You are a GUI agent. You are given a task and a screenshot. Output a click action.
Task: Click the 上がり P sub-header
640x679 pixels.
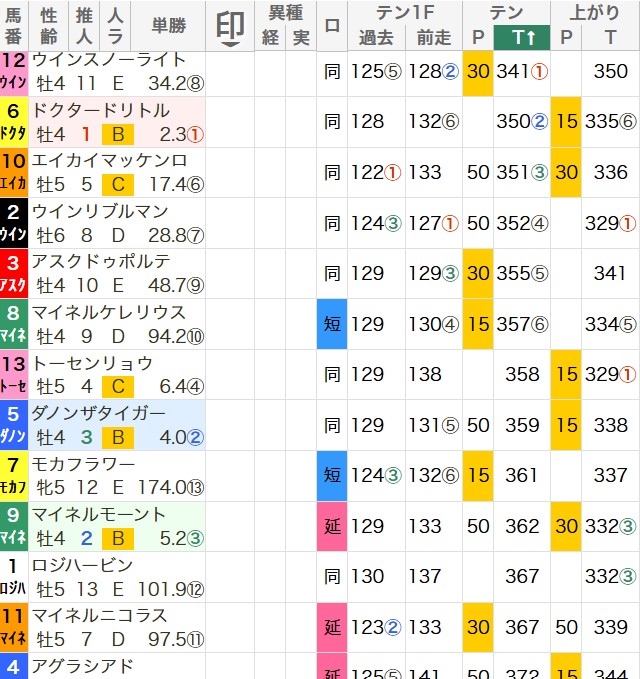(x=566, y=38)
